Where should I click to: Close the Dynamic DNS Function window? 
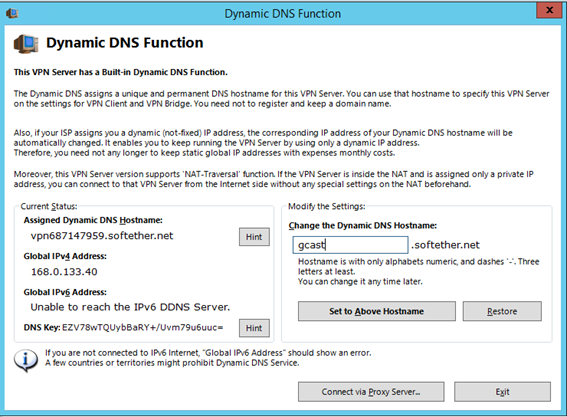pos(549,10)
